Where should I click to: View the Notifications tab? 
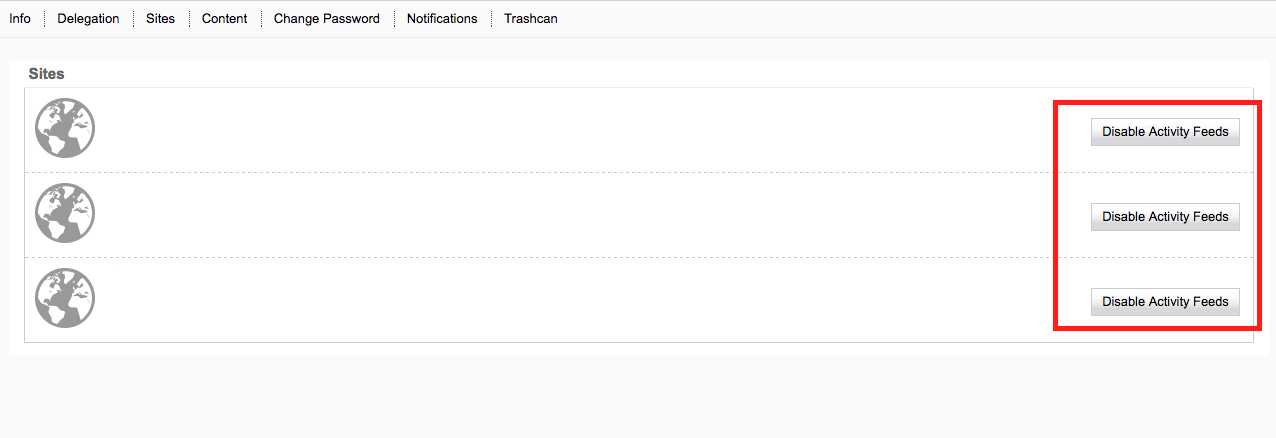coord(442,19)
